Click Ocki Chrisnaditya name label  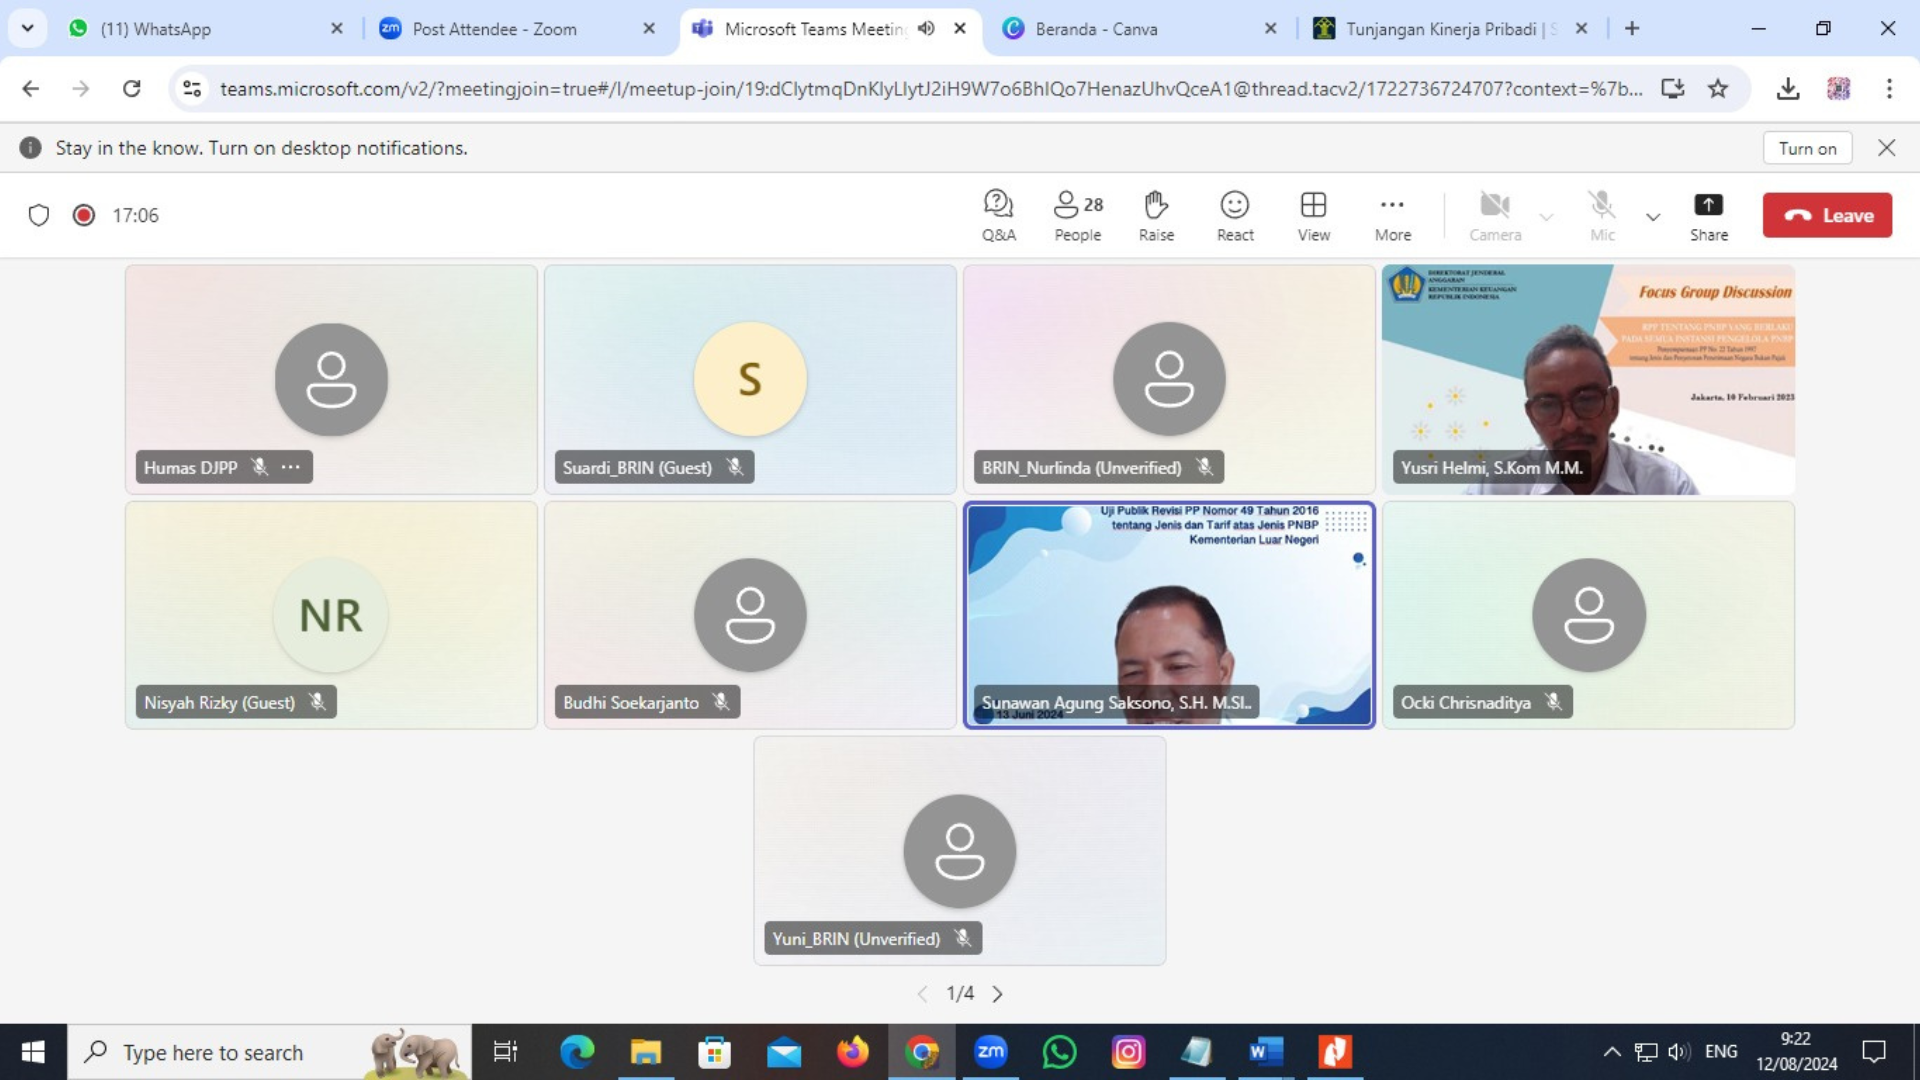(1466, 703)
